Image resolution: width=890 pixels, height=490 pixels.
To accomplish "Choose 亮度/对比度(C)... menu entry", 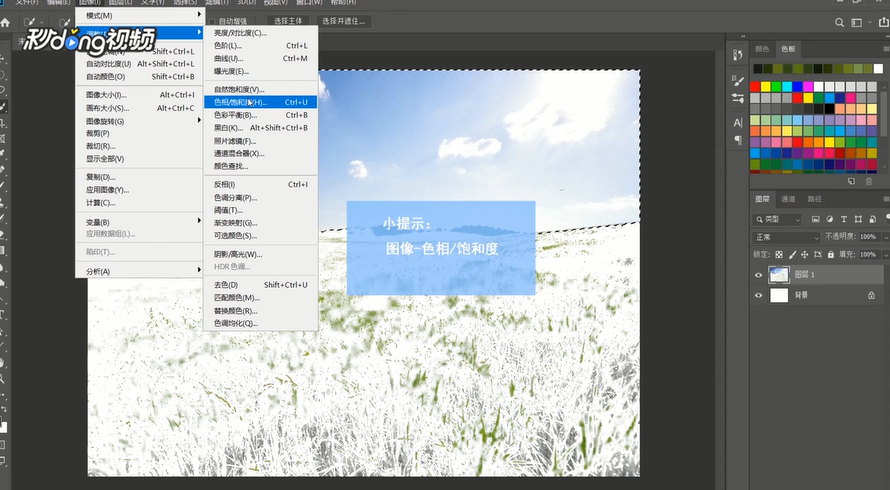I will click(x=261, y=33).
